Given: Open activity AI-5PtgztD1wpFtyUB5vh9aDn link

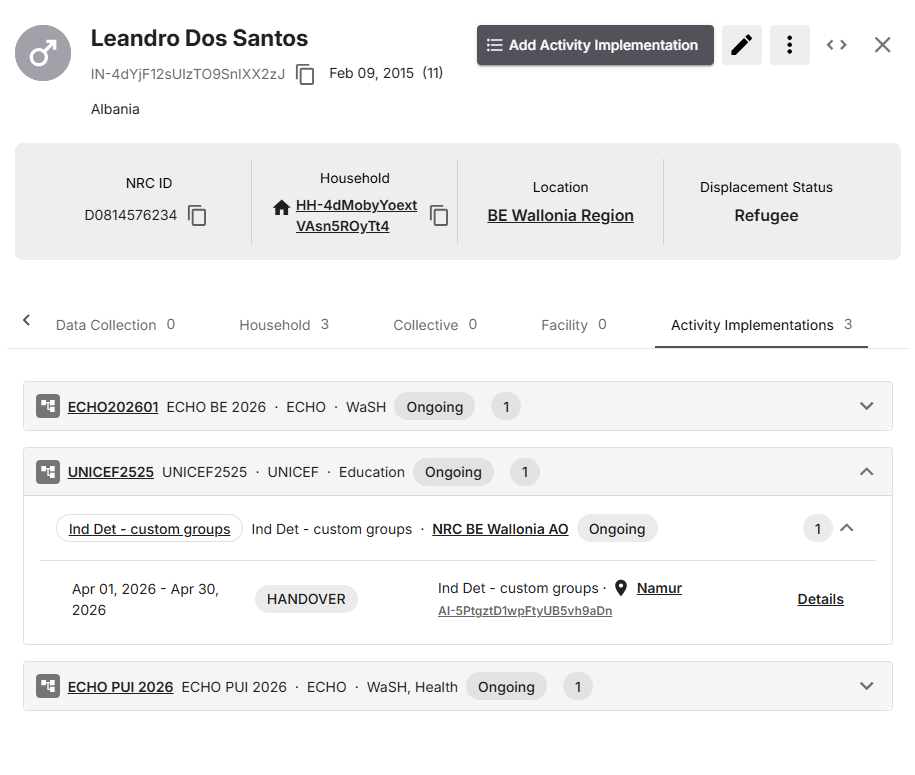Looking at the screenshot, I should point(525,610).
